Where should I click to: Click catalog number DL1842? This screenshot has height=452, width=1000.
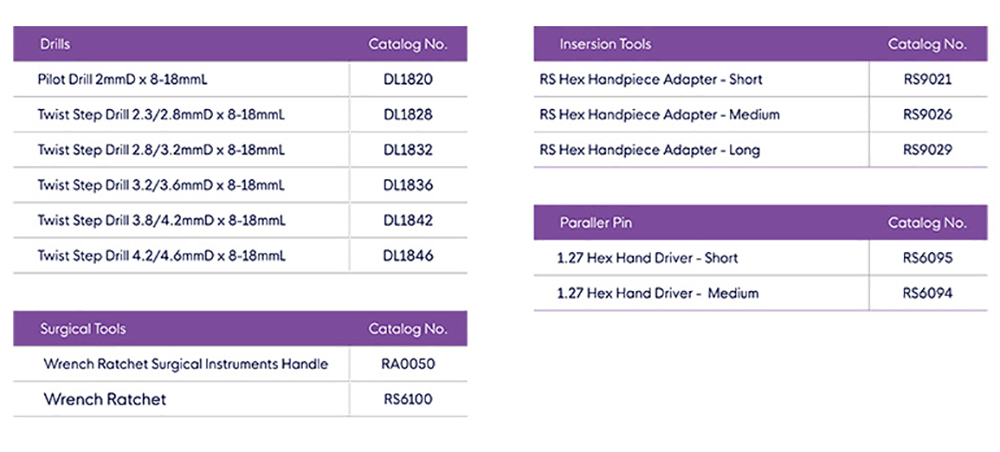coord(408,221)
